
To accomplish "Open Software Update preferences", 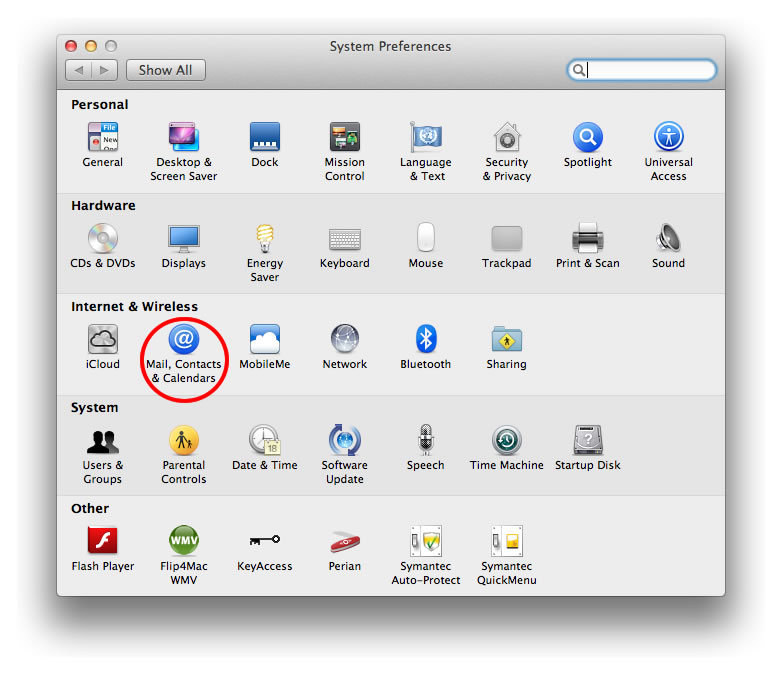I will coord(344,441).
